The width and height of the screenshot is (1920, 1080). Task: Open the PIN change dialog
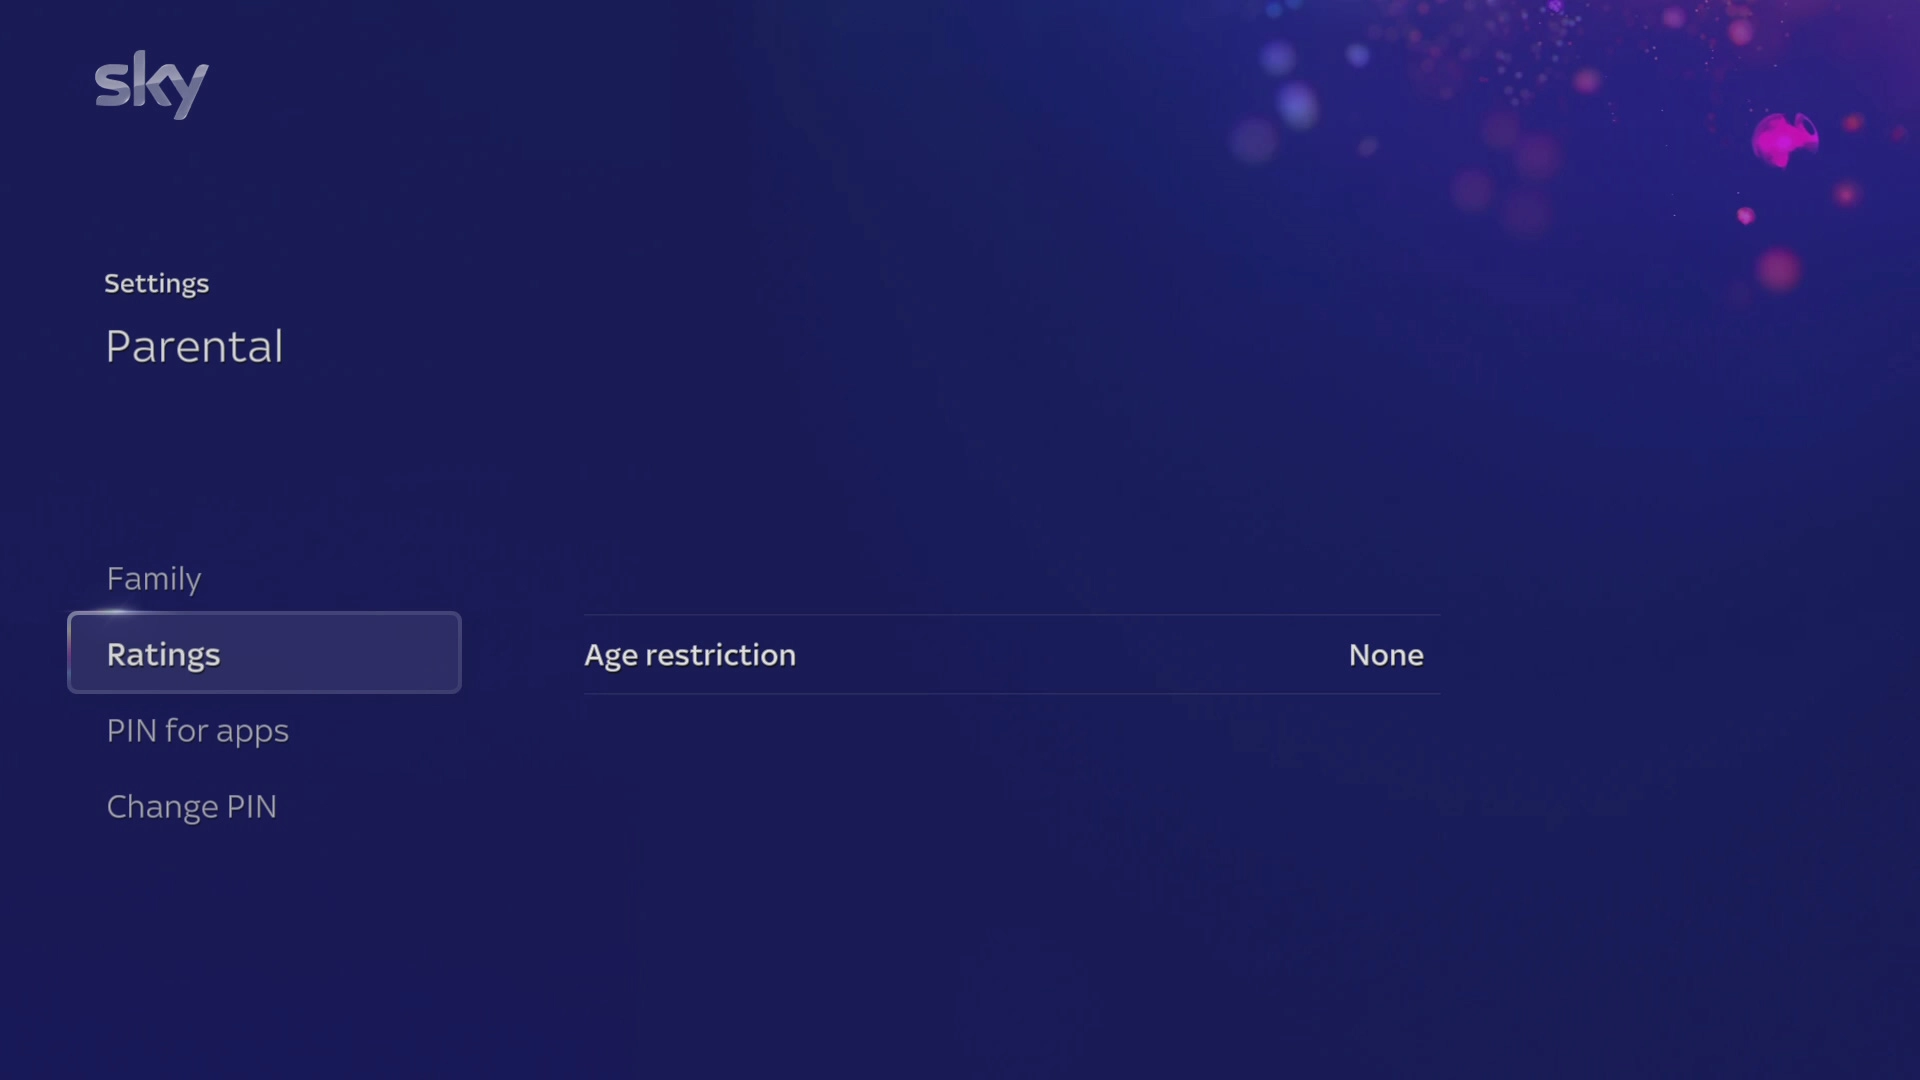tap(191, 806)
